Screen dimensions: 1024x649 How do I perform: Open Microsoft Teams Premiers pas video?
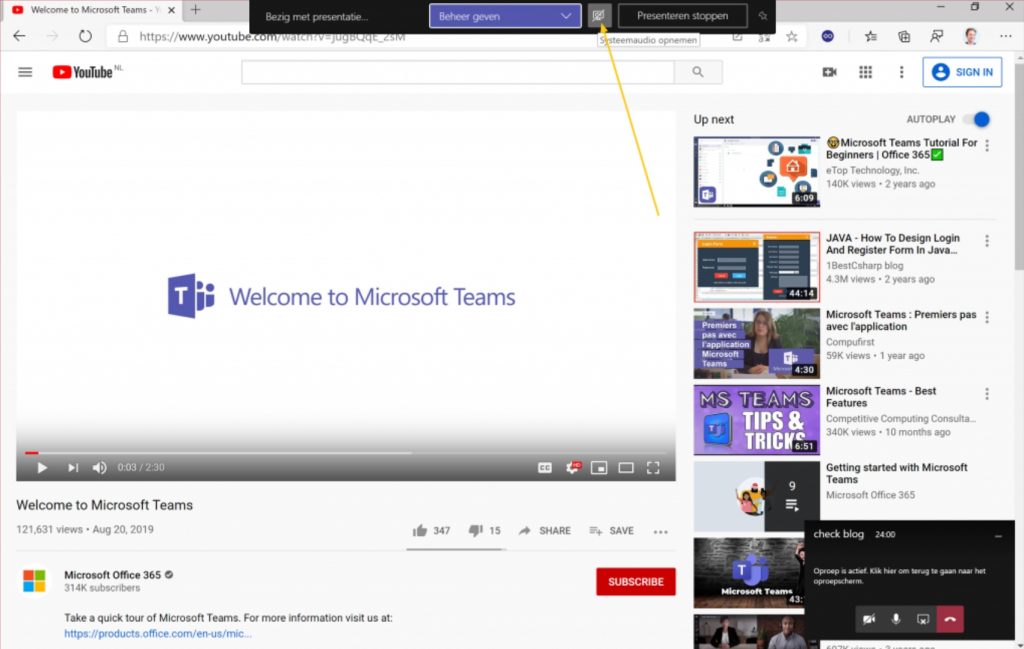click(756, 343)
